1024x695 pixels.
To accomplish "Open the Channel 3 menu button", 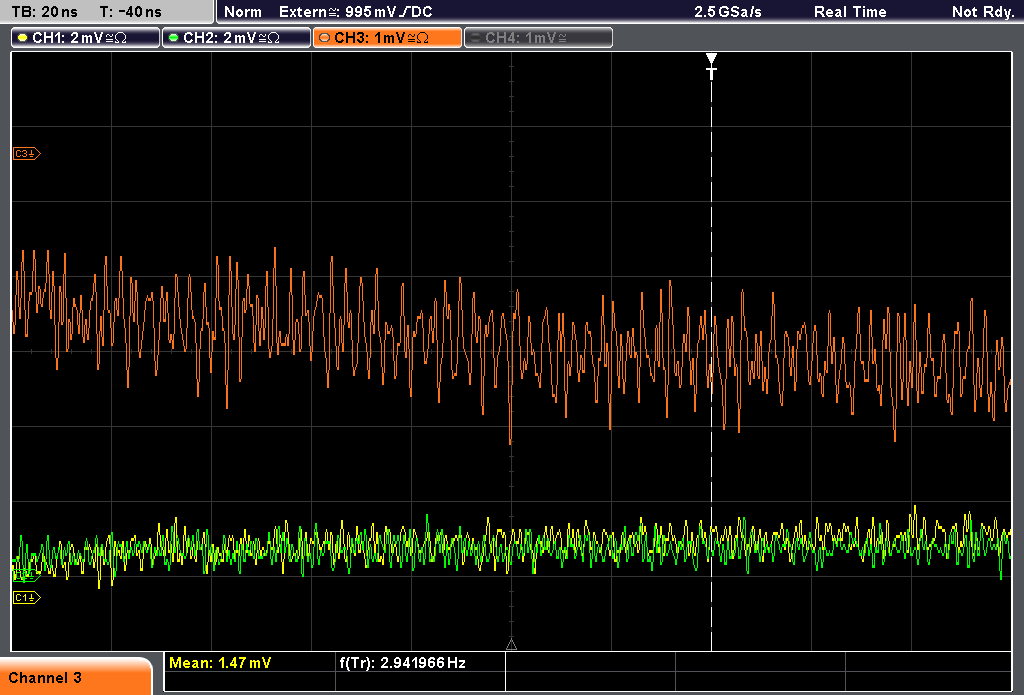I will (x=76, y=677).
